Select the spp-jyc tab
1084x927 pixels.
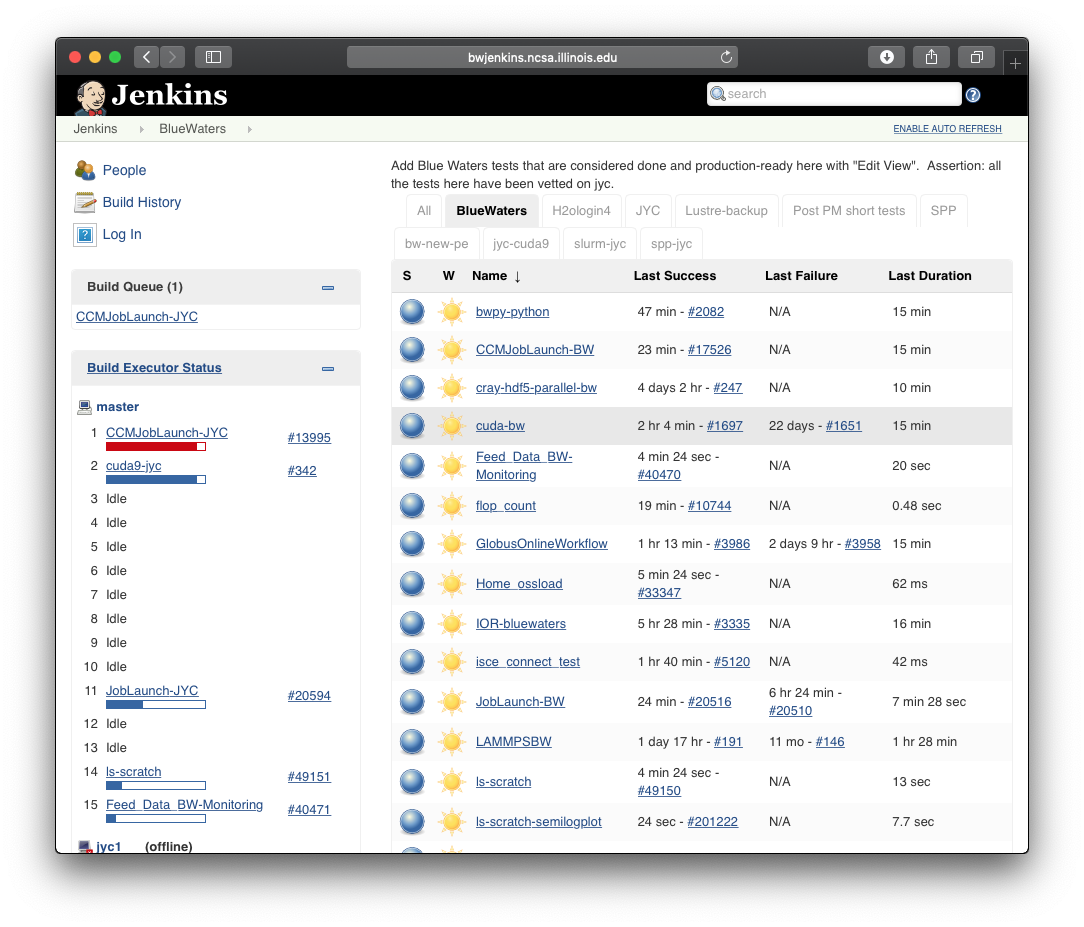[x=671, y=244]
